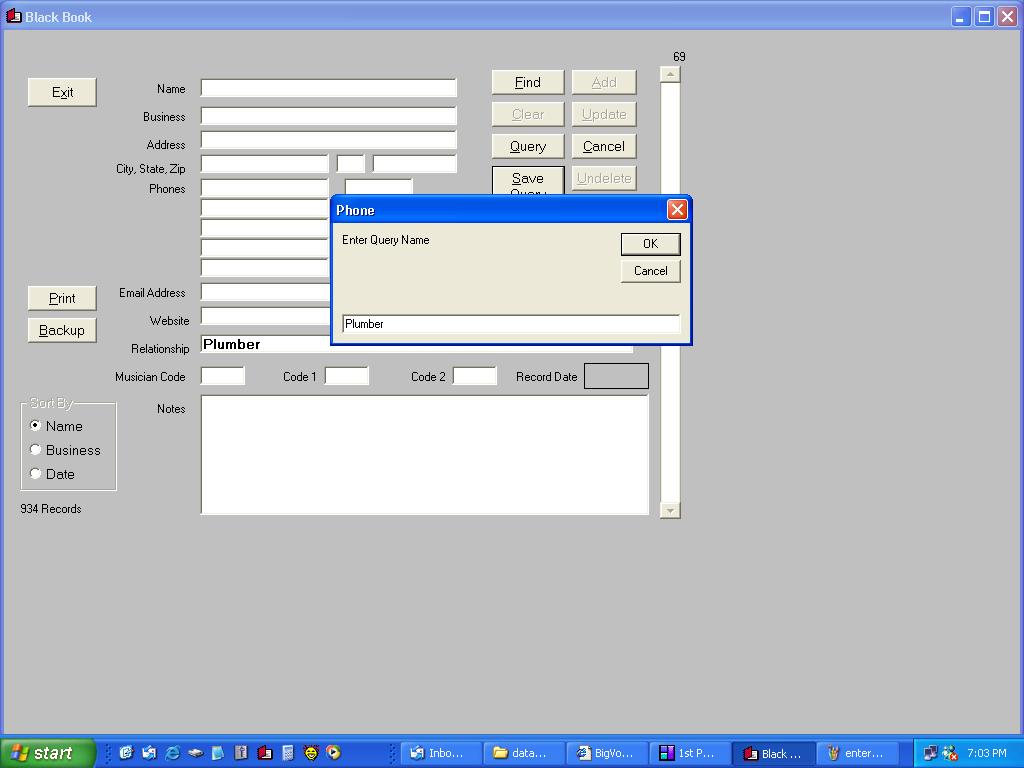Image resolution: width=1024 pixels, height=768 pixels.
Task: Switch to the data folder taskbar window
Action: [522, 753]
